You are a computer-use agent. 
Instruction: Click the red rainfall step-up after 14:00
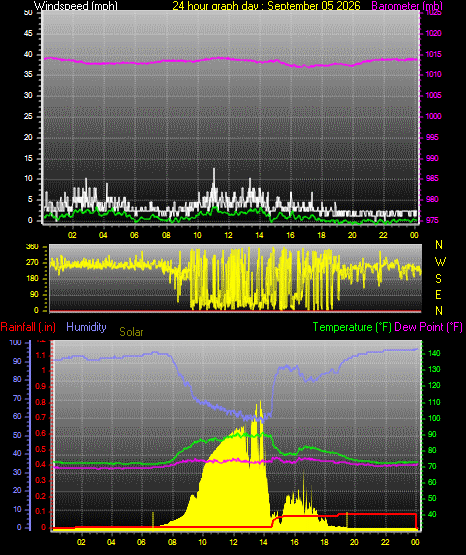point(273,522)
